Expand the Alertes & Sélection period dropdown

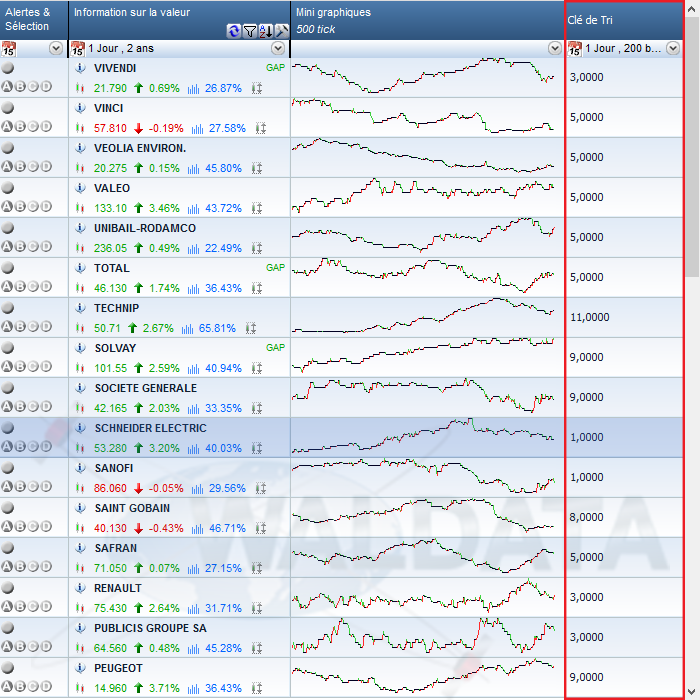click(x=56, y=48)
